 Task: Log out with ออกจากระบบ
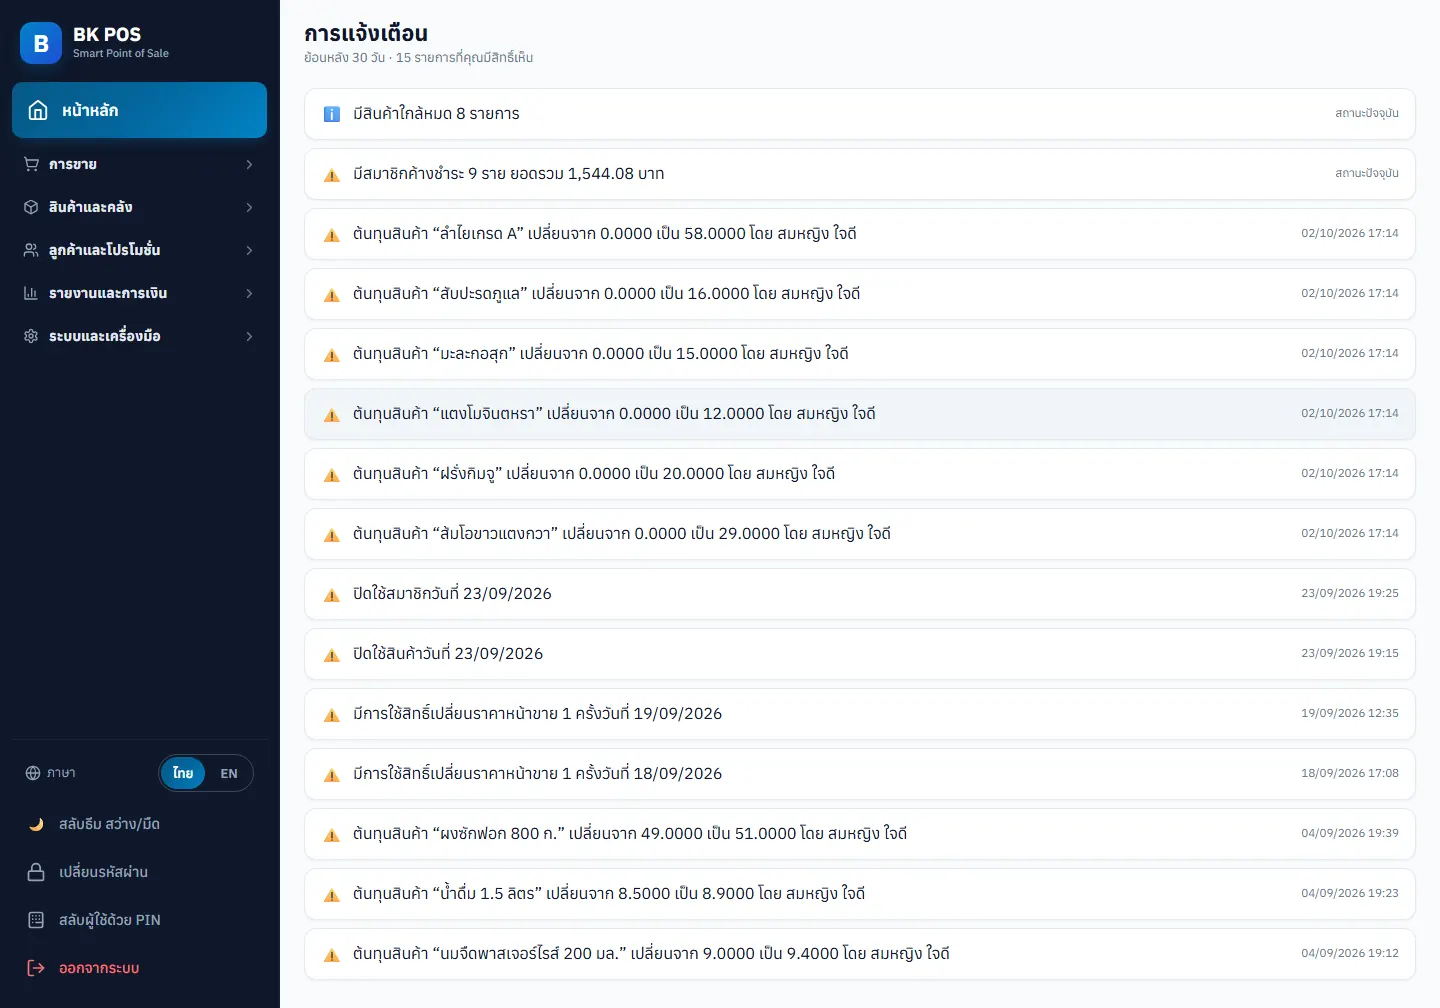point(140,968)
